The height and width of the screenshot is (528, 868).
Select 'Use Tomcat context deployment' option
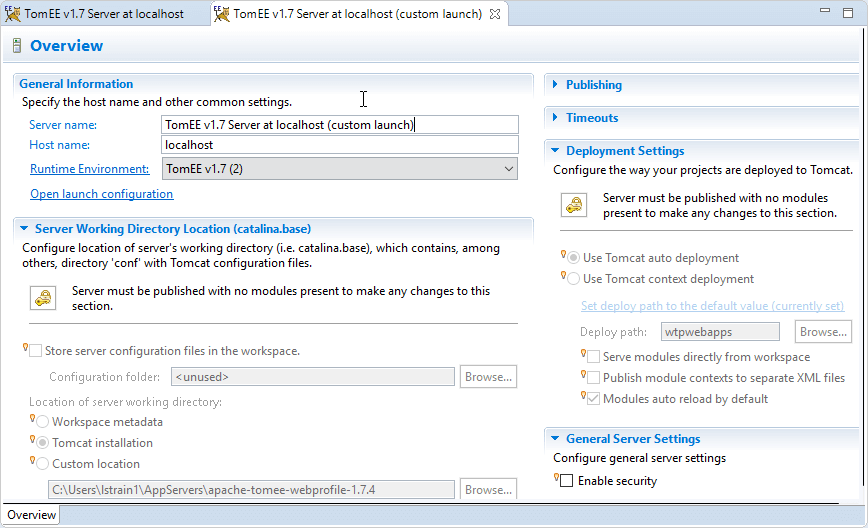coord(574,279)
